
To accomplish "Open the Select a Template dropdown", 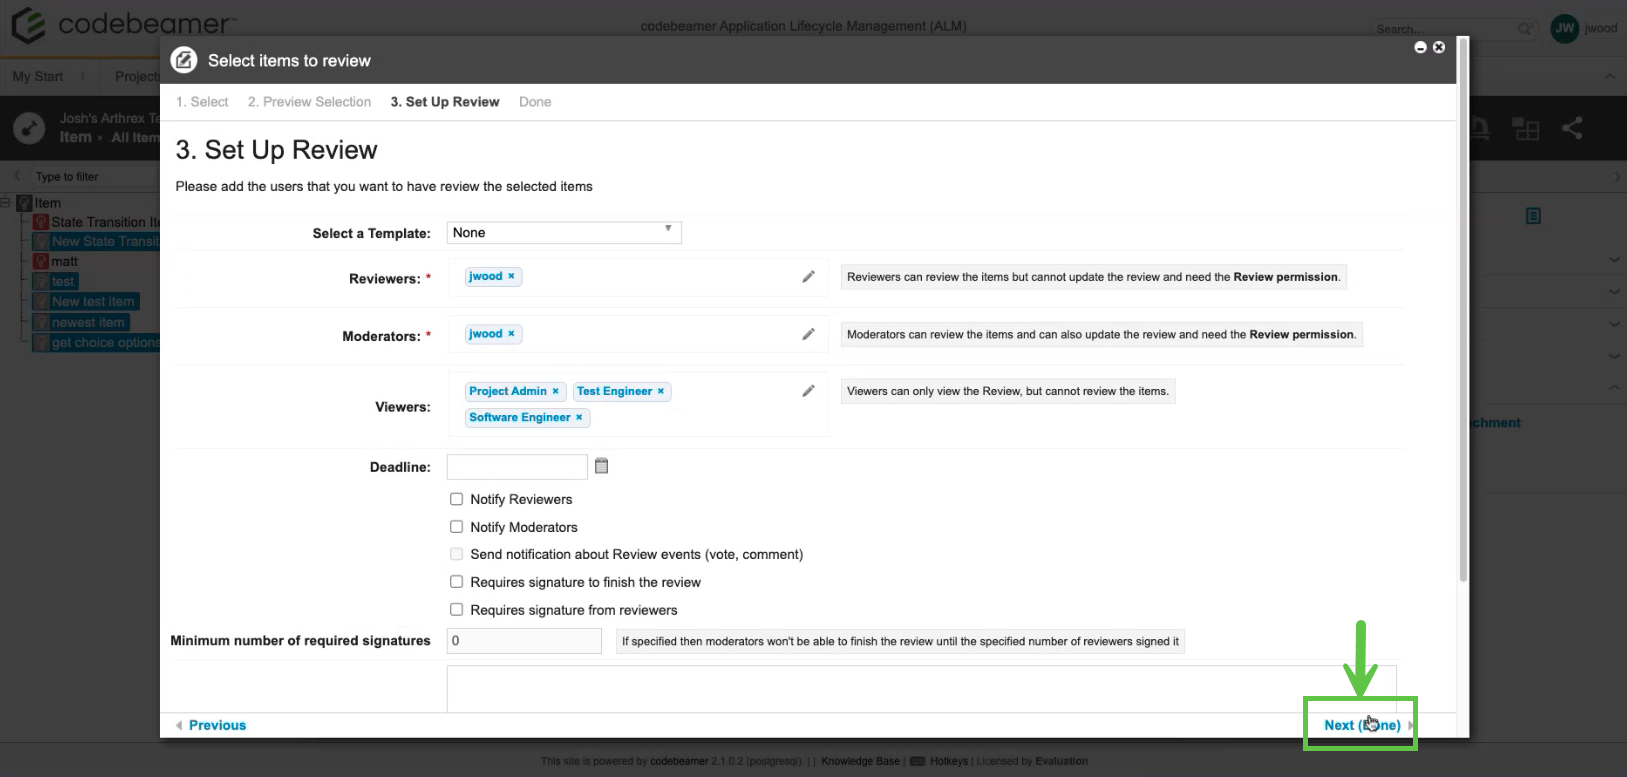I will click(x=563, y=233).
